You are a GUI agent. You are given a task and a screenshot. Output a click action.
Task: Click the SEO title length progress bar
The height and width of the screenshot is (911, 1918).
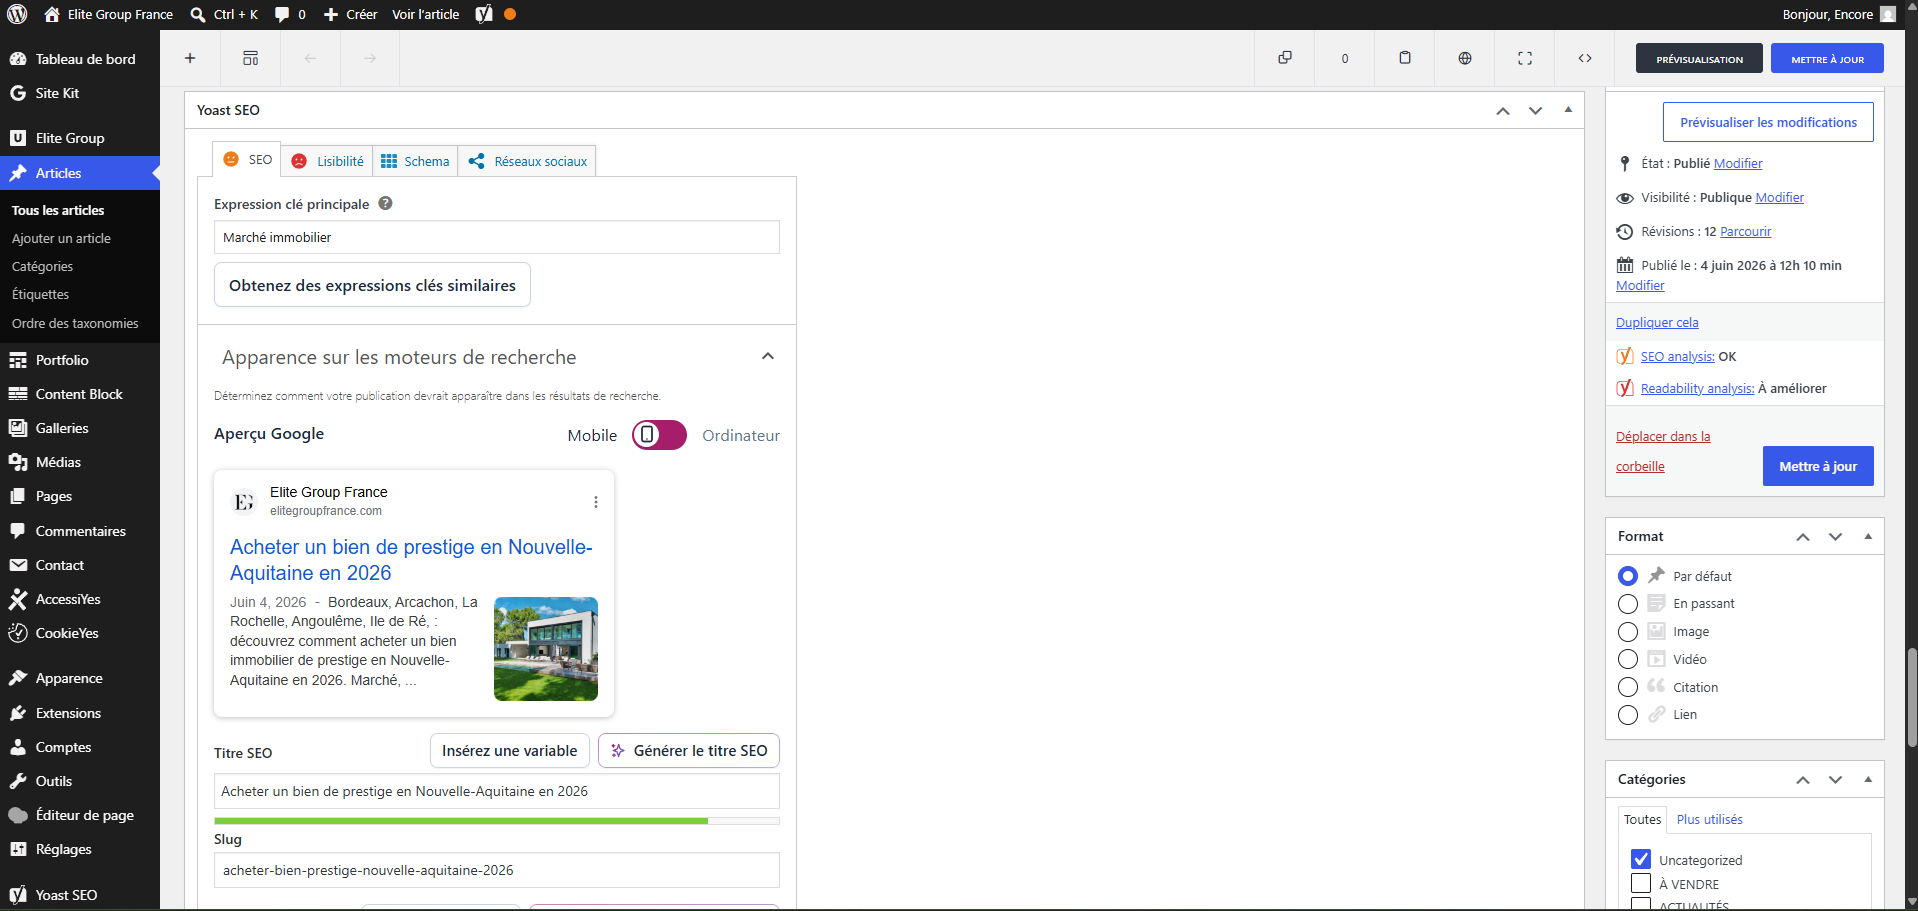click(x=497, y=821)
